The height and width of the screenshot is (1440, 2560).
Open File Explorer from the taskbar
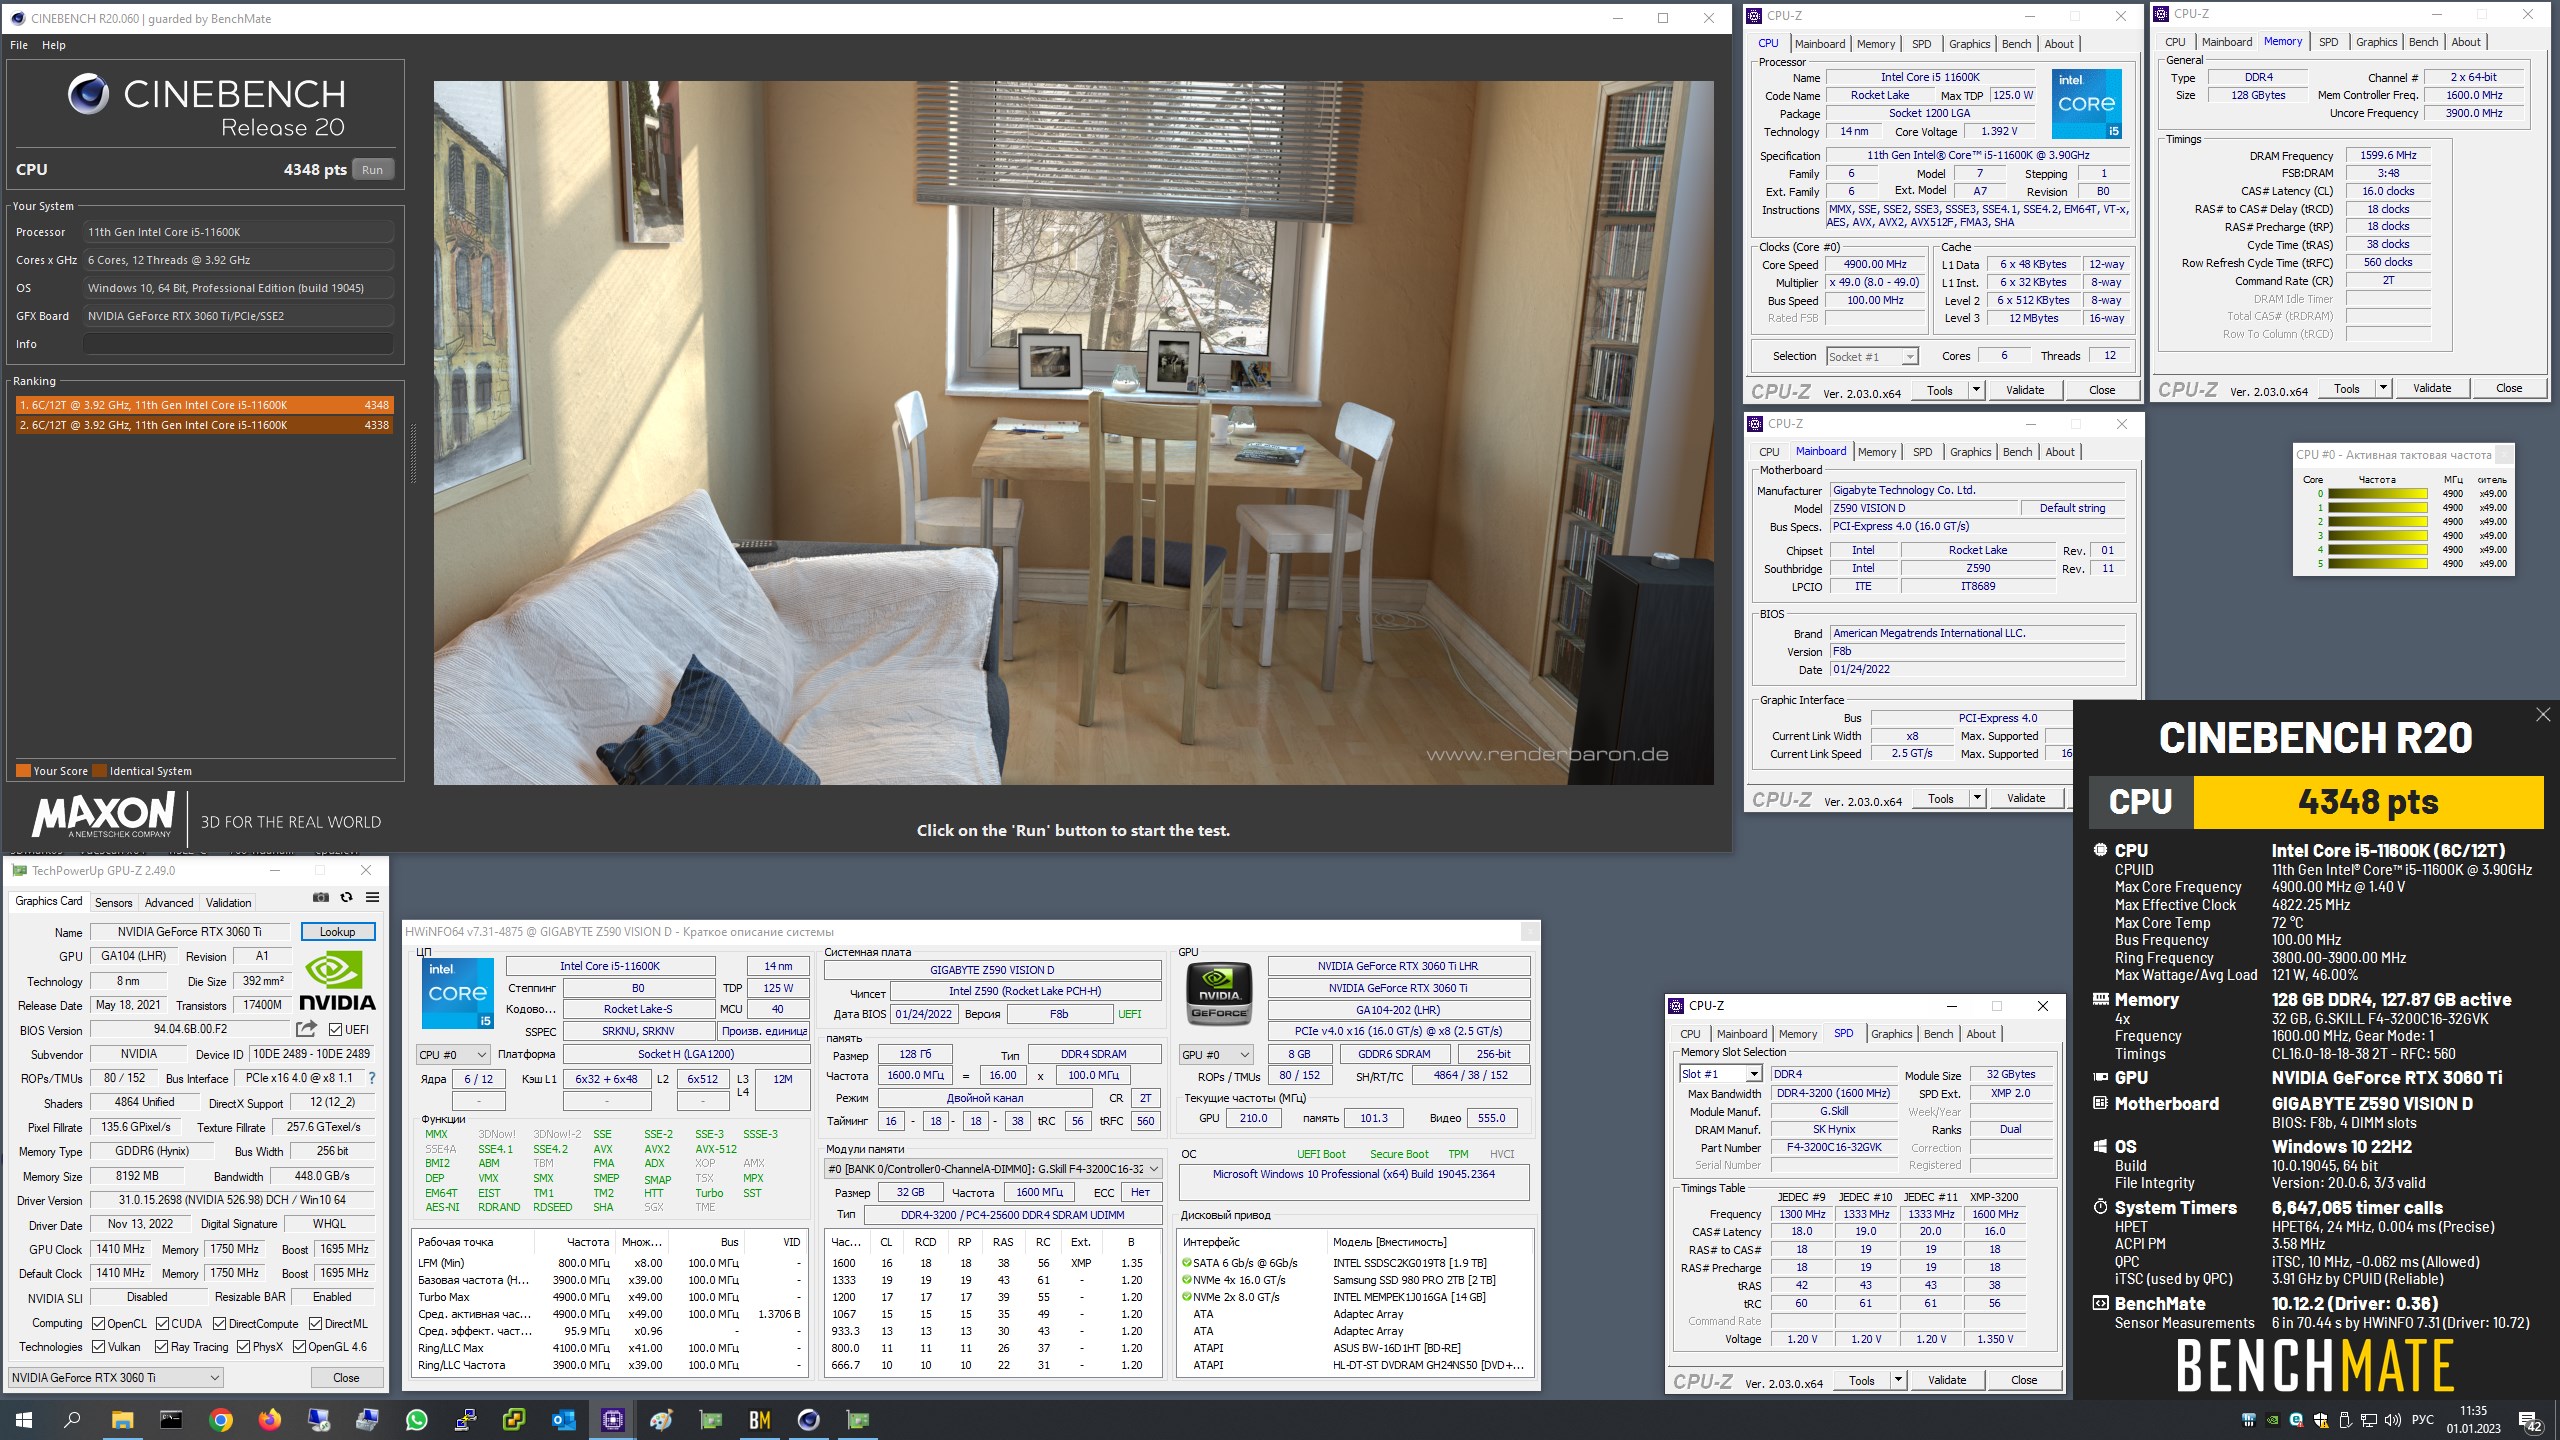pos(122,1419)
